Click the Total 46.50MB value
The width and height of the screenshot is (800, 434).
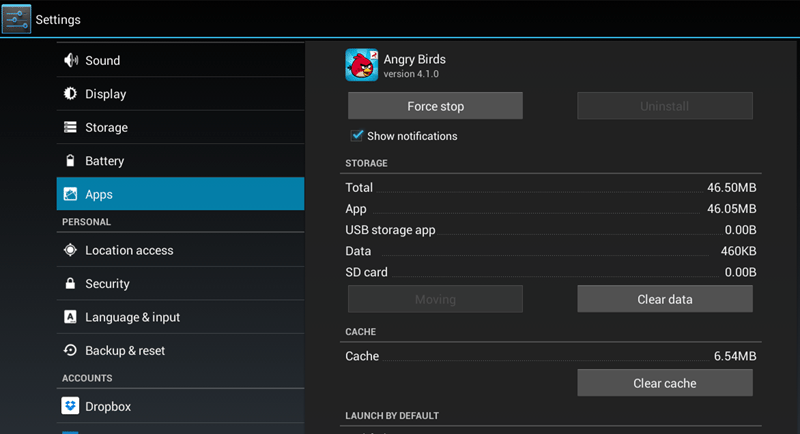[x=731, y=188]
